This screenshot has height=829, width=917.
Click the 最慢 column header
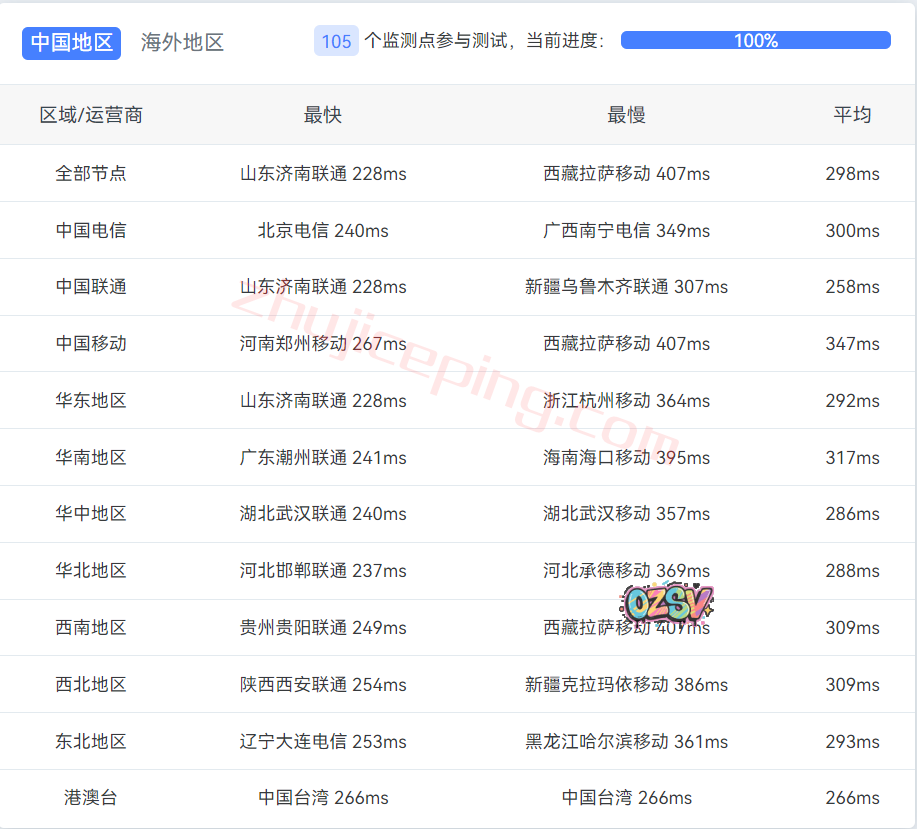point(626,115)
